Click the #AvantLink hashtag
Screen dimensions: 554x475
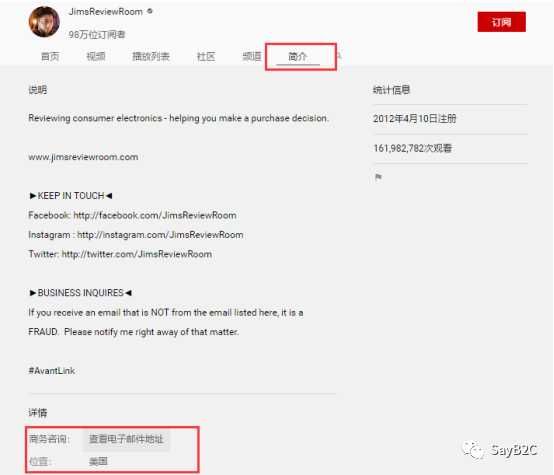tap(52, 371)
